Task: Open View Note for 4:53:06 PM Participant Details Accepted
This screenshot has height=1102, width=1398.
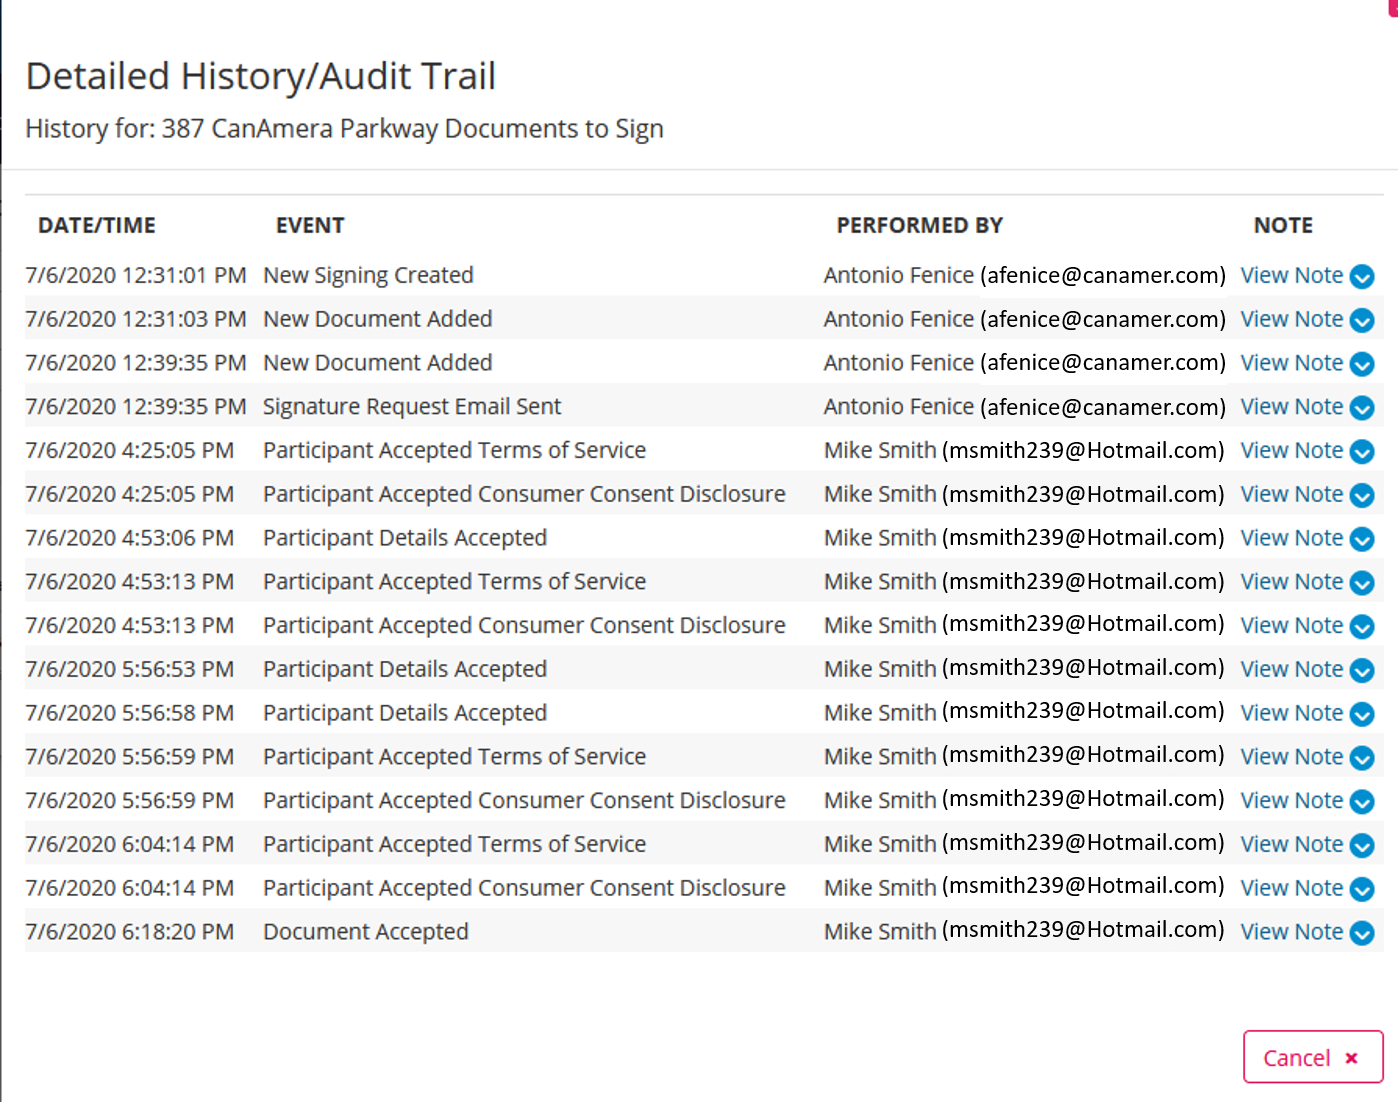Action: coord(1291,538)
